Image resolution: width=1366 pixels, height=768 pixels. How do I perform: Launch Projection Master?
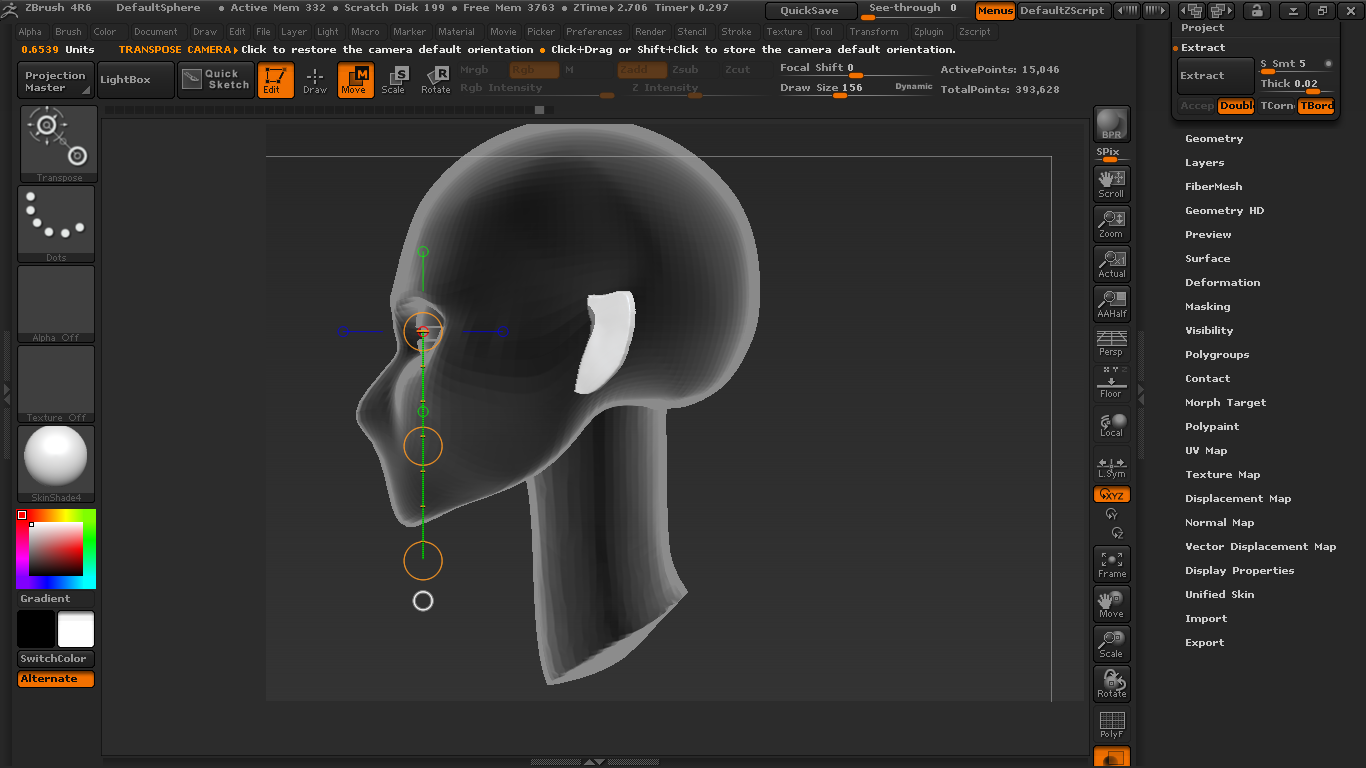(x=56, y=80)
